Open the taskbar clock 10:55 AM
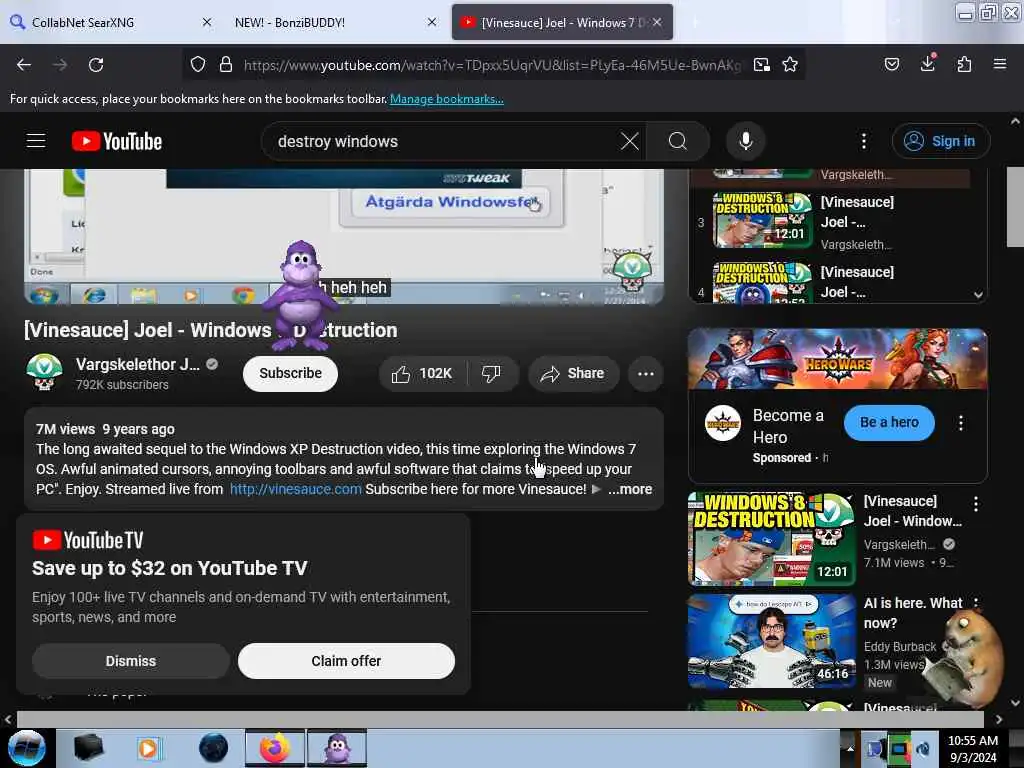This screenshot has height=768, width=1024. [x=972, y=748]
